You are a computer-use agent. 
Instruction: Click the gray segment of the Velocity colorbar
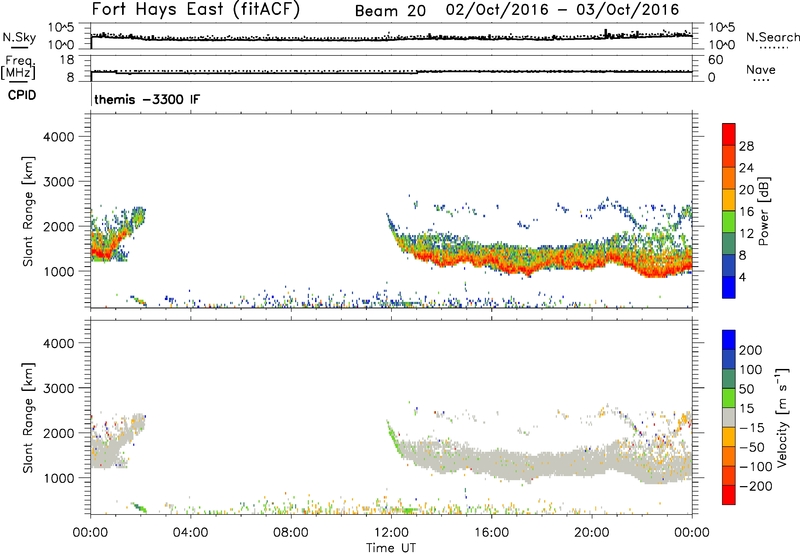[x=729, y=417]
